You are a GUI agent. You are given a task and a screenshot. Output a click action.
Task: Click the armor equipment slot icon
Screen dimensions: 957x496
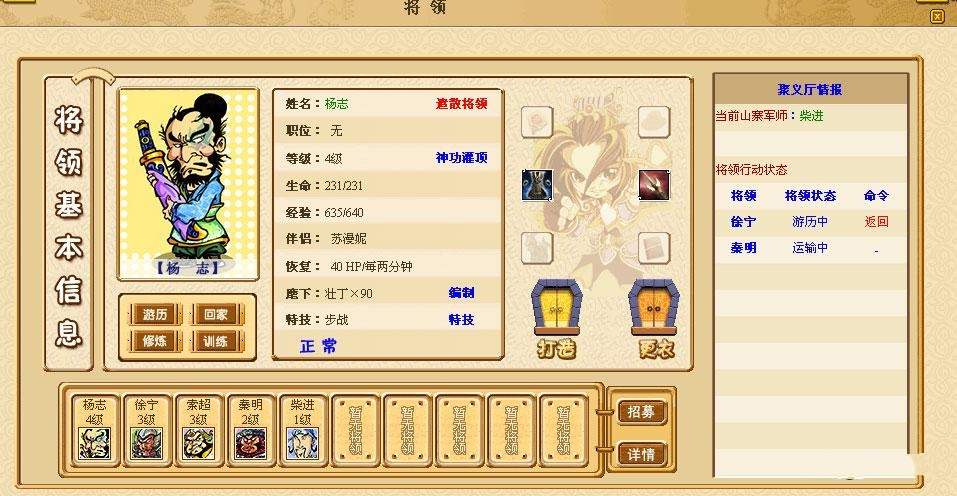537,185
